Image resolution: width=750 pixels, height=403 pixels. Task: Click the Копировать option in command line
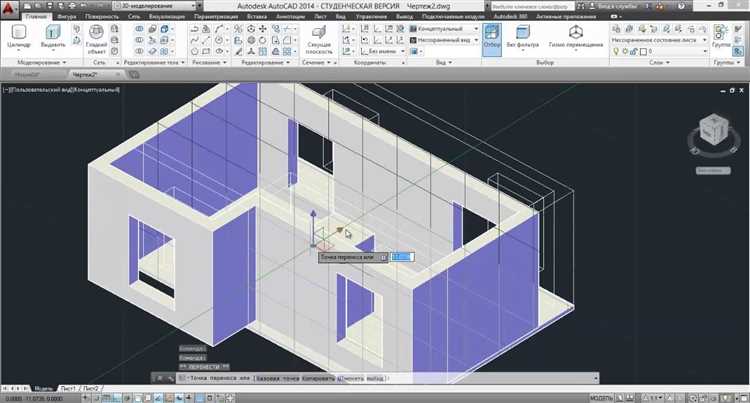tap(319, 378)
